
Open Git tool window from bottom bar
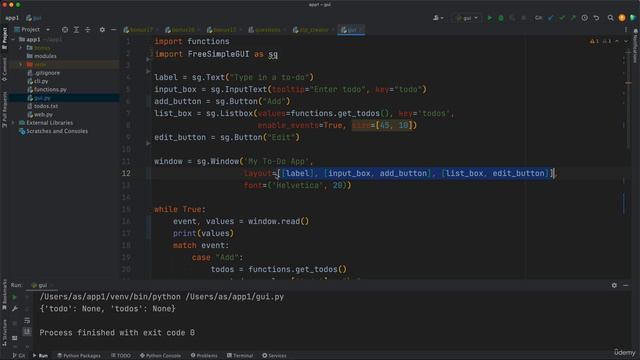point(18,356)
